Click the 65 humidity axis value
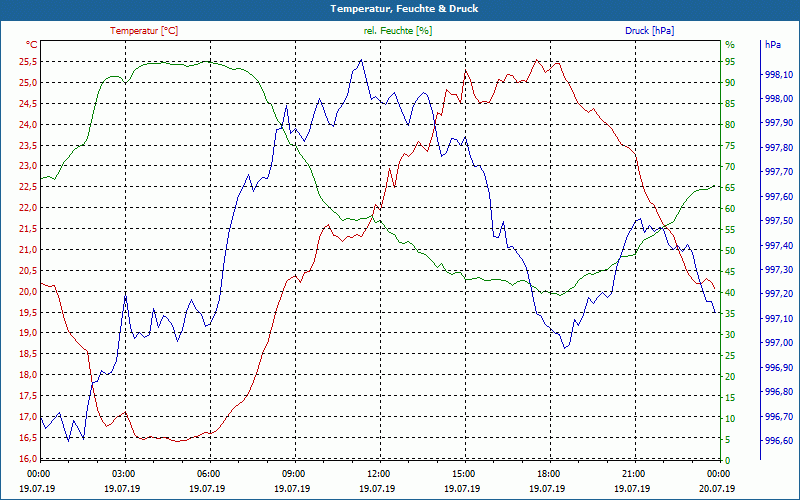Viewport: 800px width, 500px height. (x=730, y=188)
